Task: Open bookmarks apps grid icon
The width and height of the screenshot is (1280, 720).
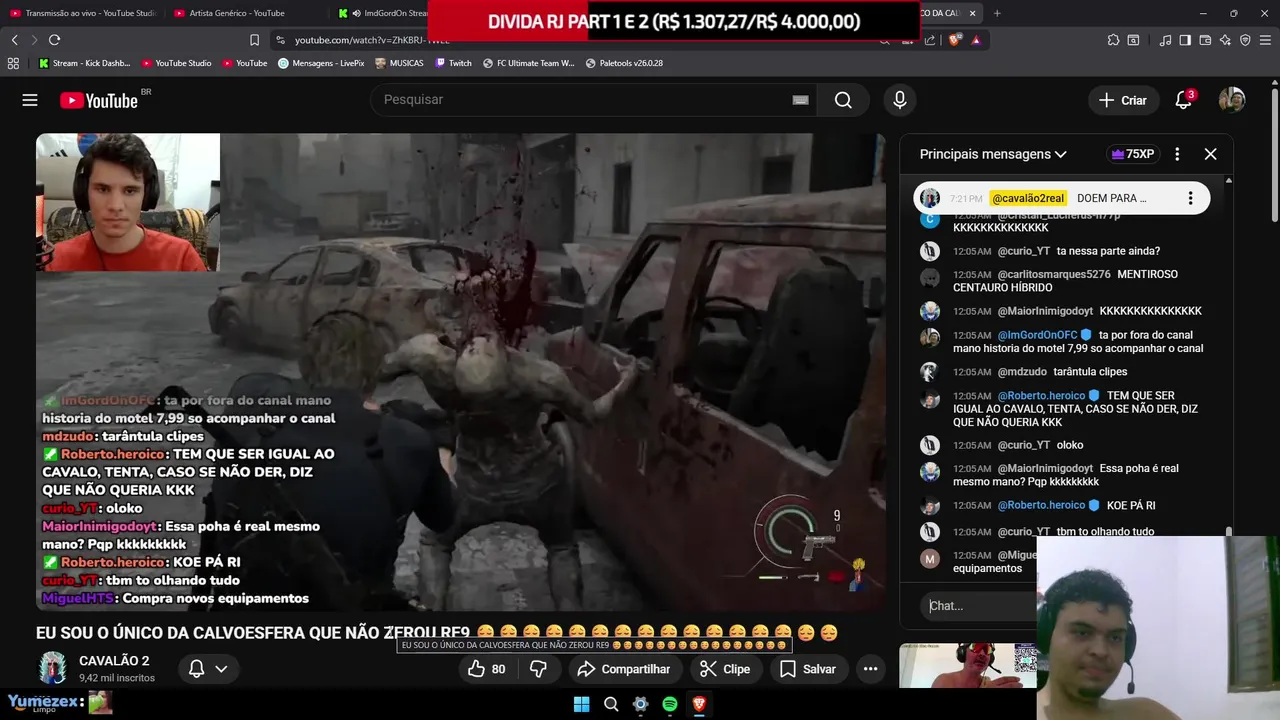Action: pos(13,63)
